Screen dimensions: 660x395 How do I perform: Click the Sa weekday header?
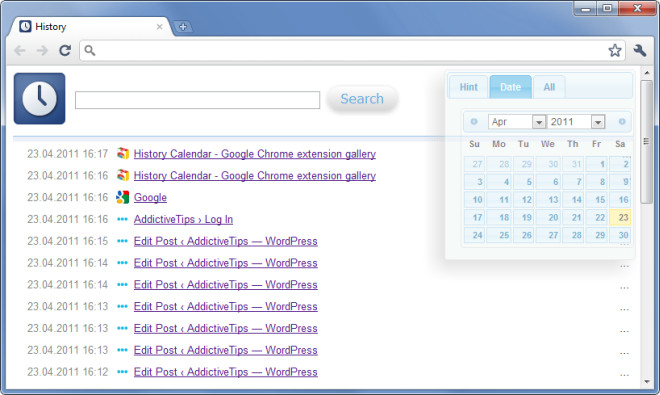coord(620,144)
